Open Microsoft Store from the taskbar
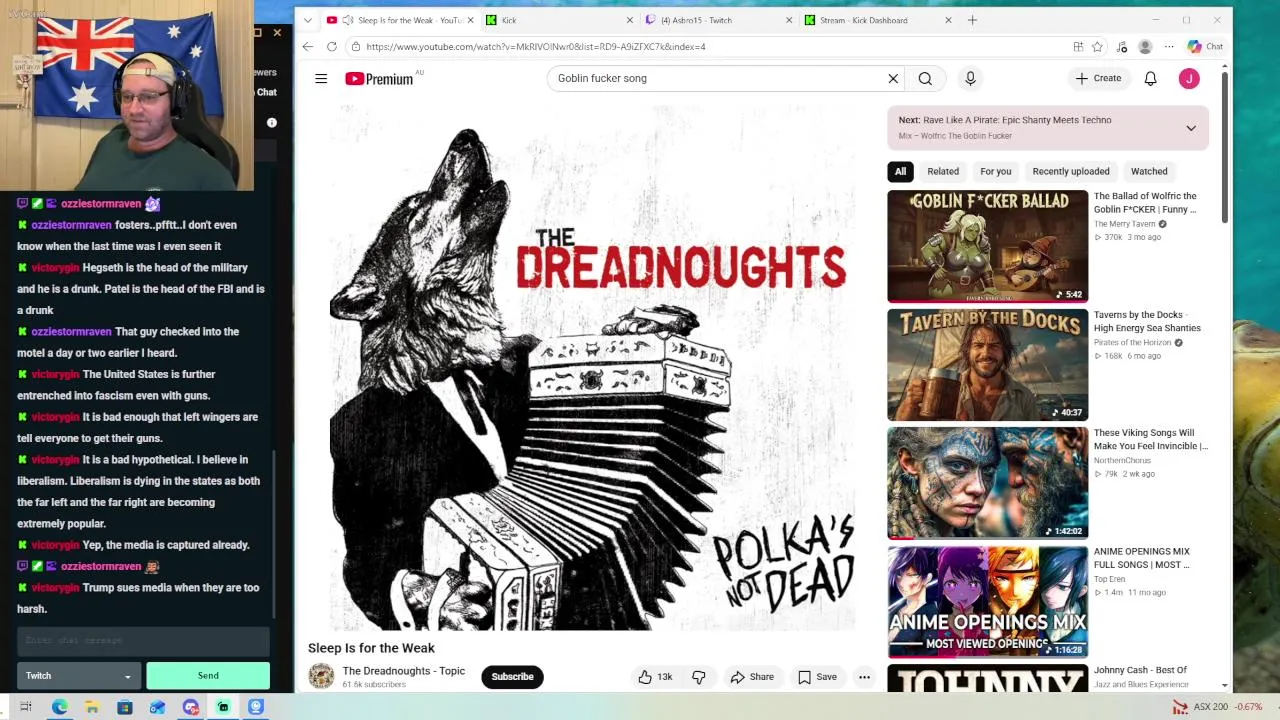Viewport: 1280px width, 720px height. (x=125, y=707)
